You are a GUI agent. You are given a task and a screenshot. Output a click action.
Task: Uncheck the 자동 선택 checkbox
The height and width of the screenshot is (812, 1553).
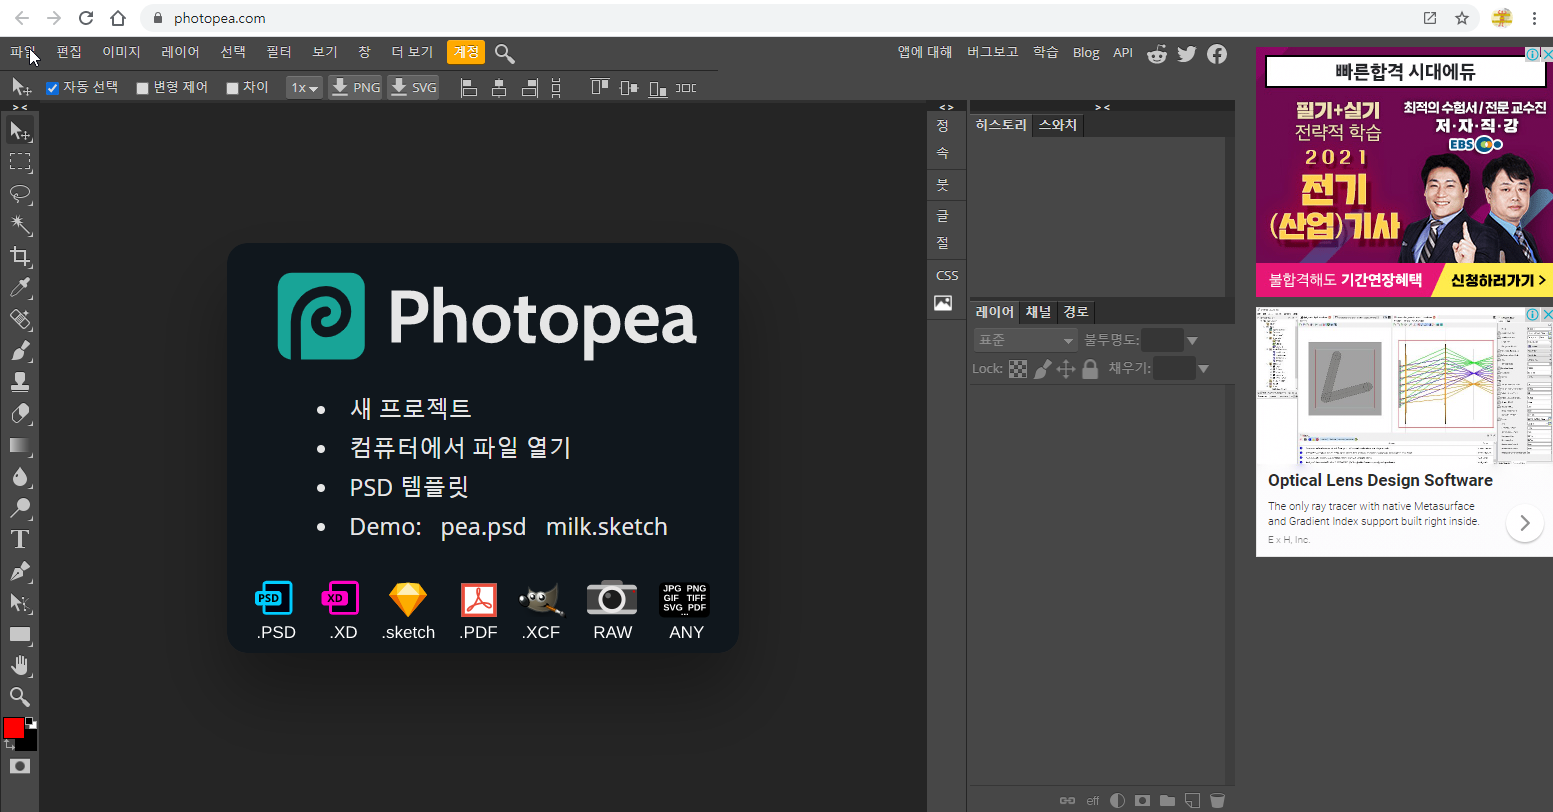click(x=53, y=88)
